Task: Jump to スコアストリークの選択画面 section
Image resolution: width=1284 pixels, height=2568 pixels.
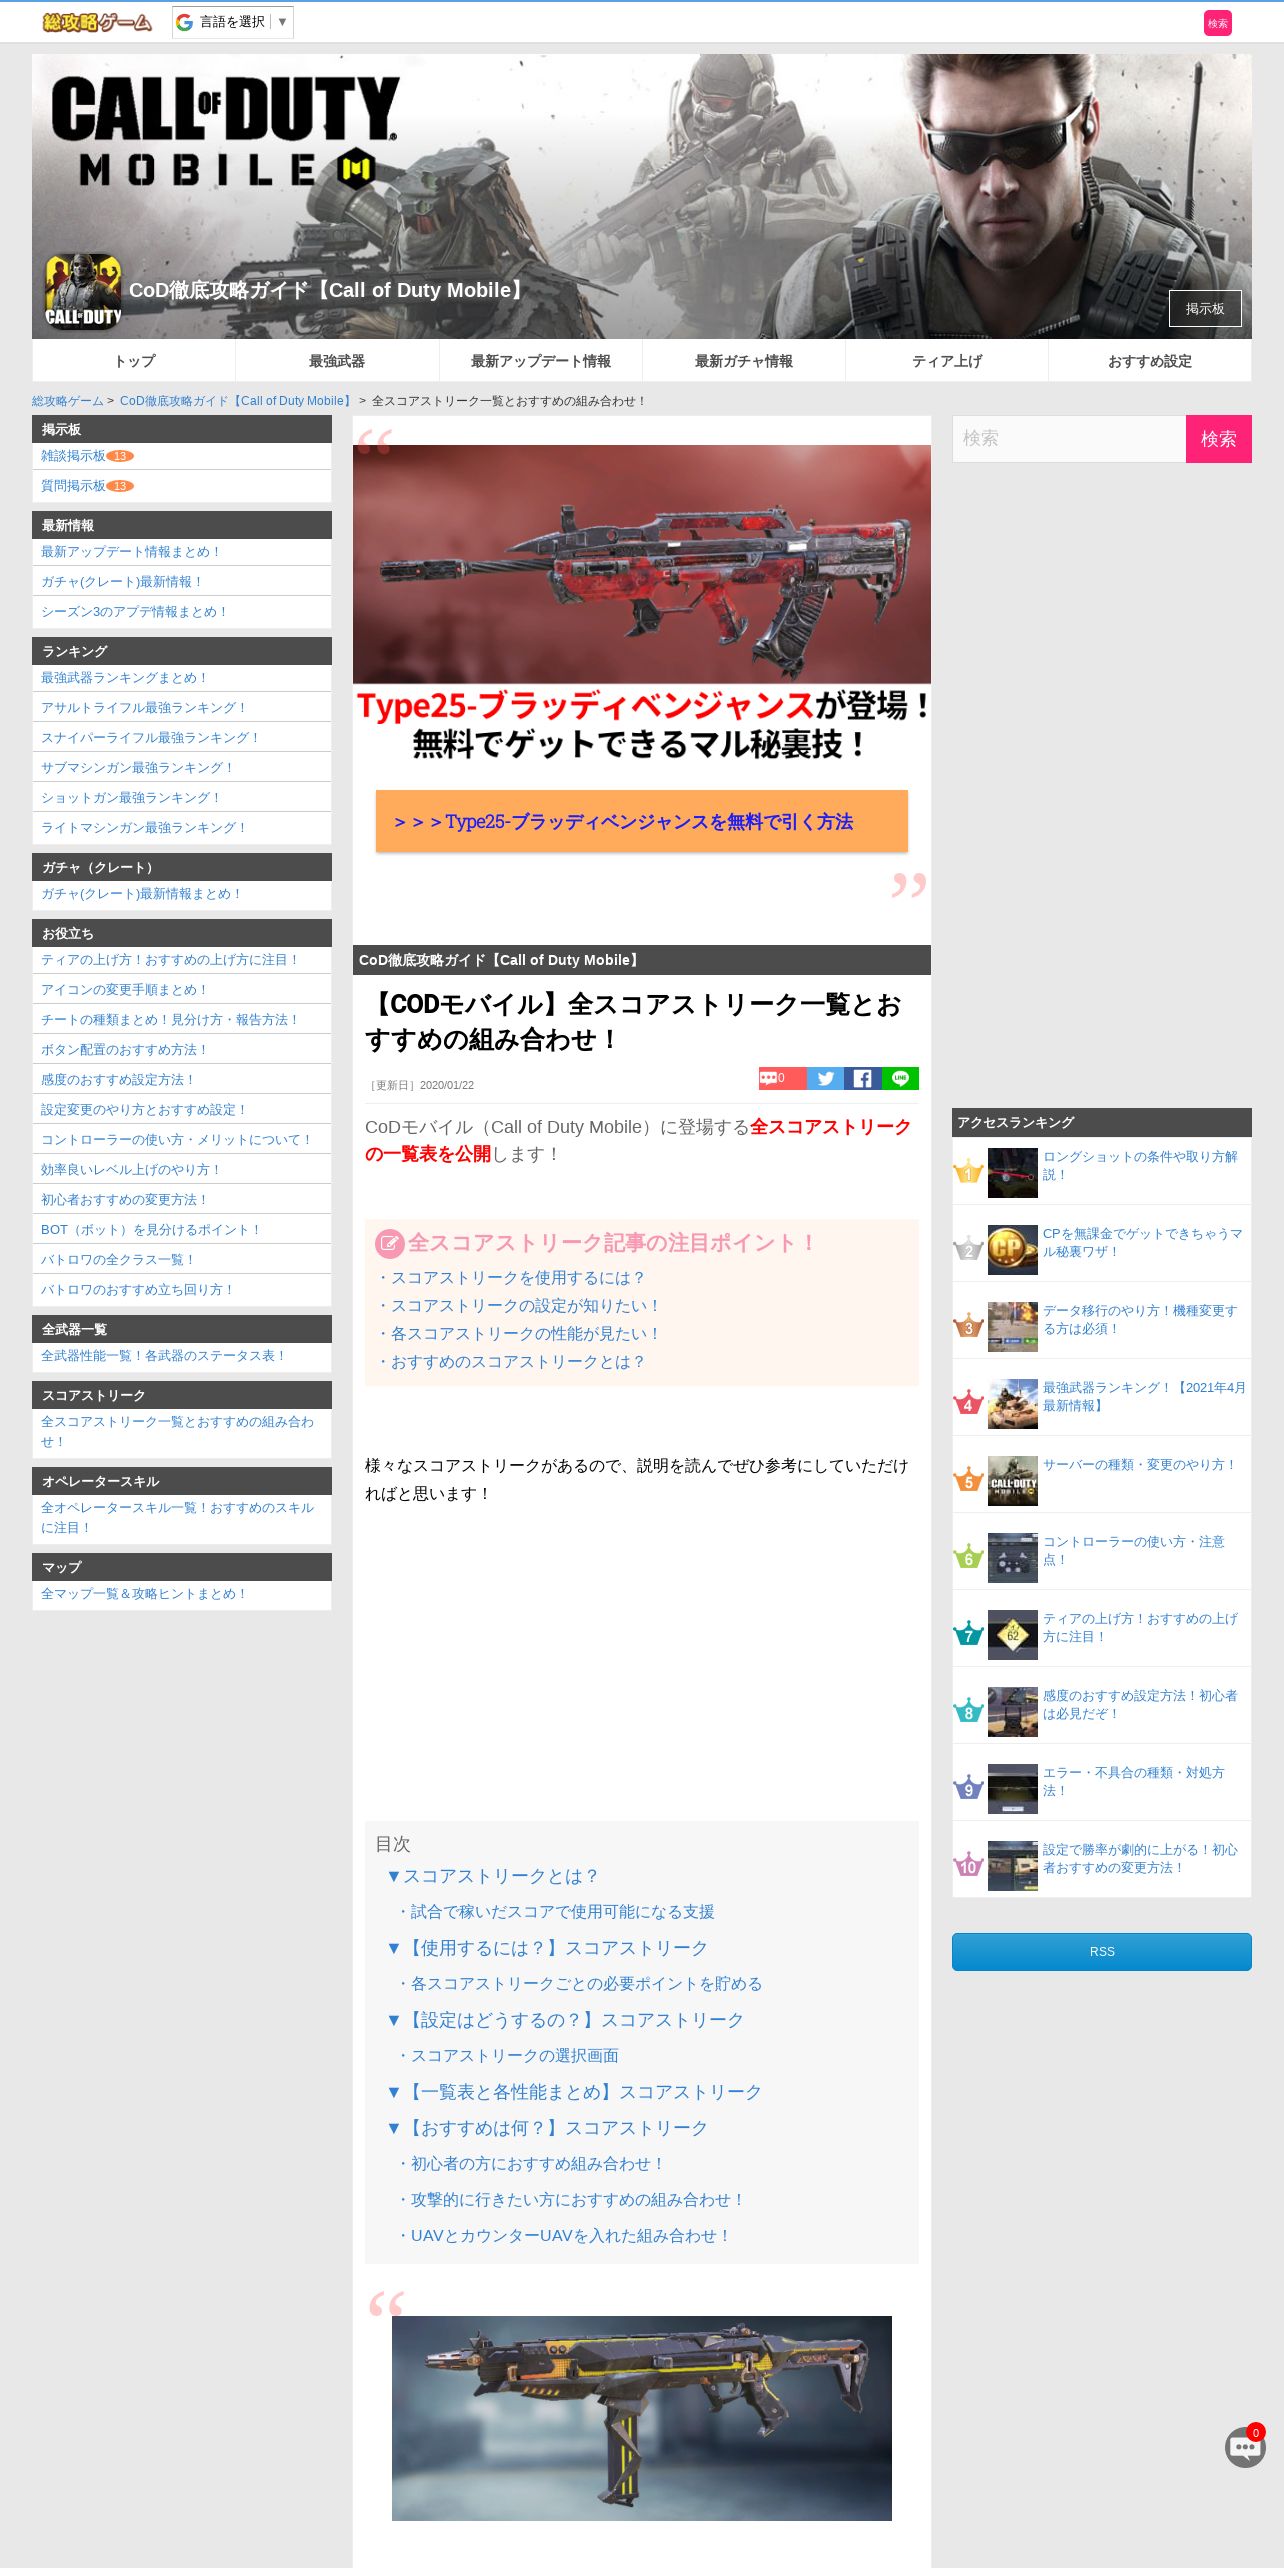Action: (508, 2056)
